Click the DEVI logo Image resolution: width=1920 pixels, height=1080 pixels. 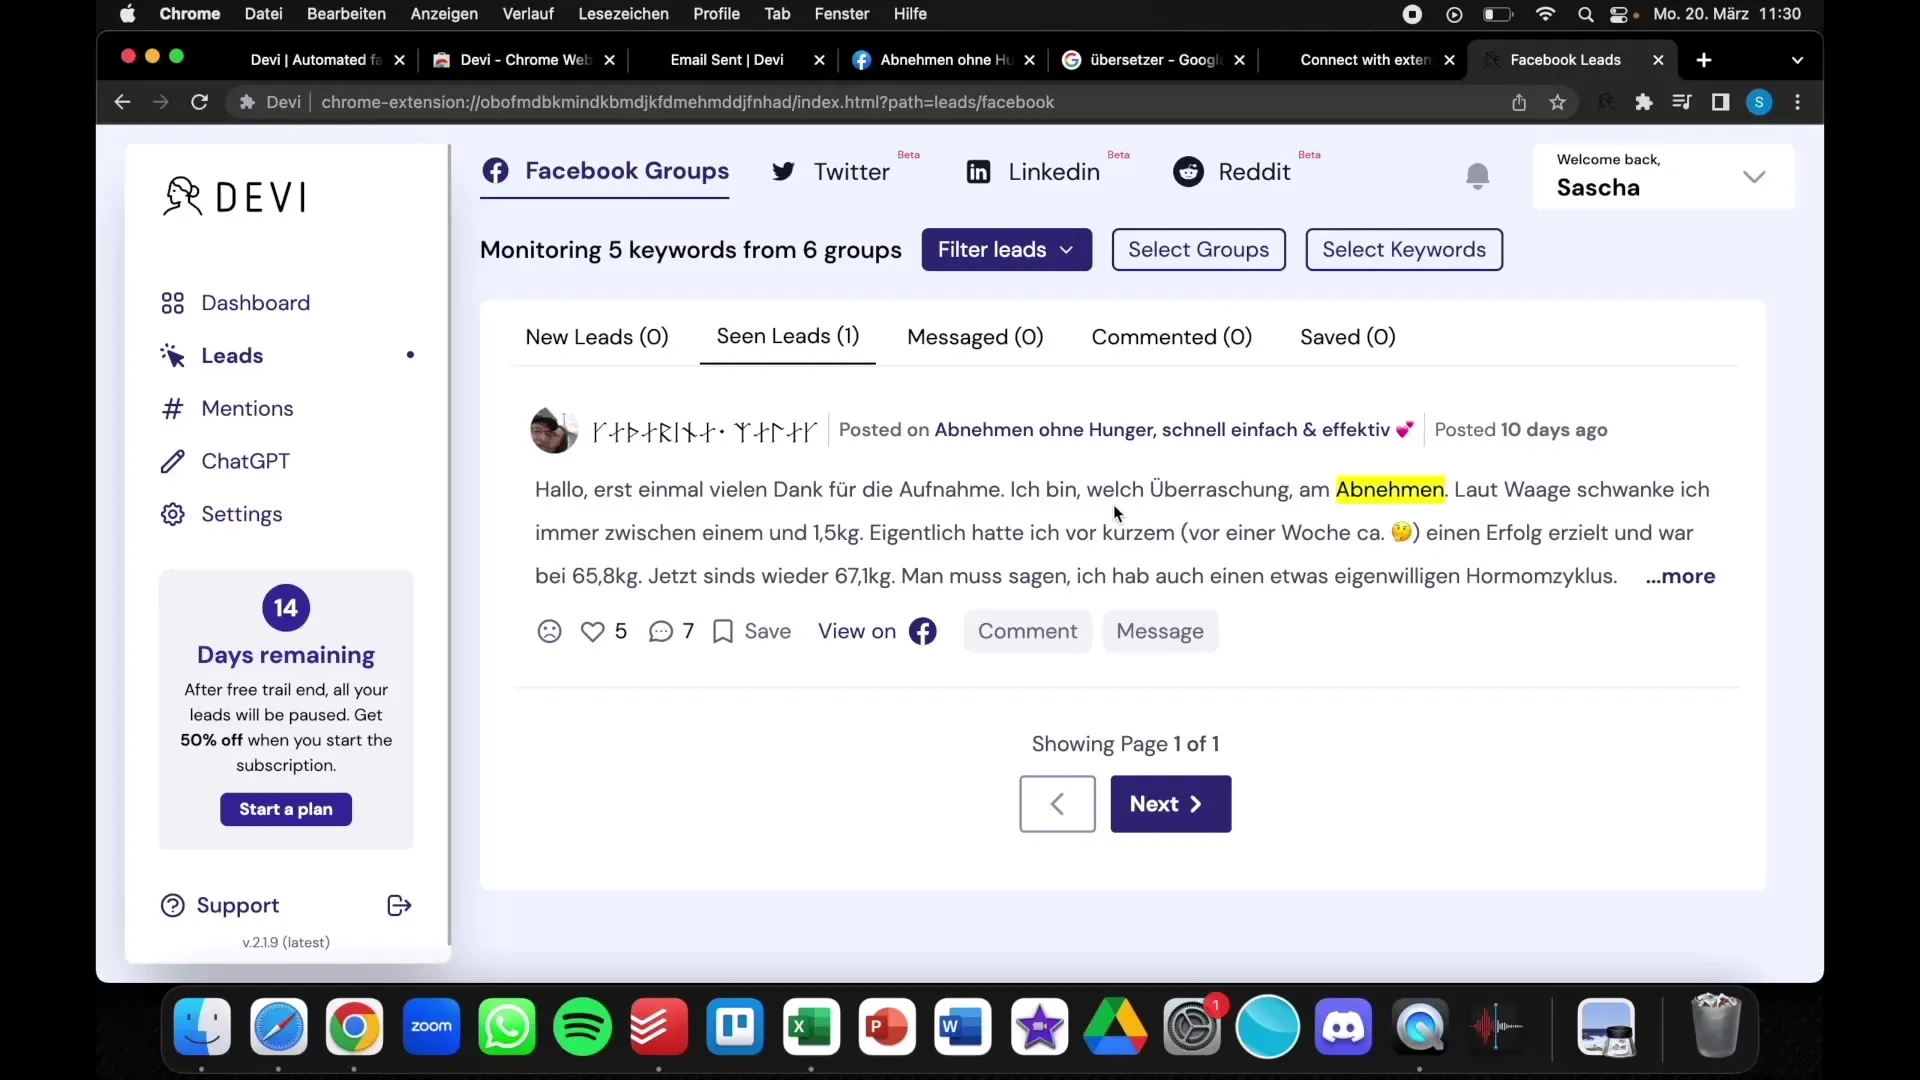235,197
